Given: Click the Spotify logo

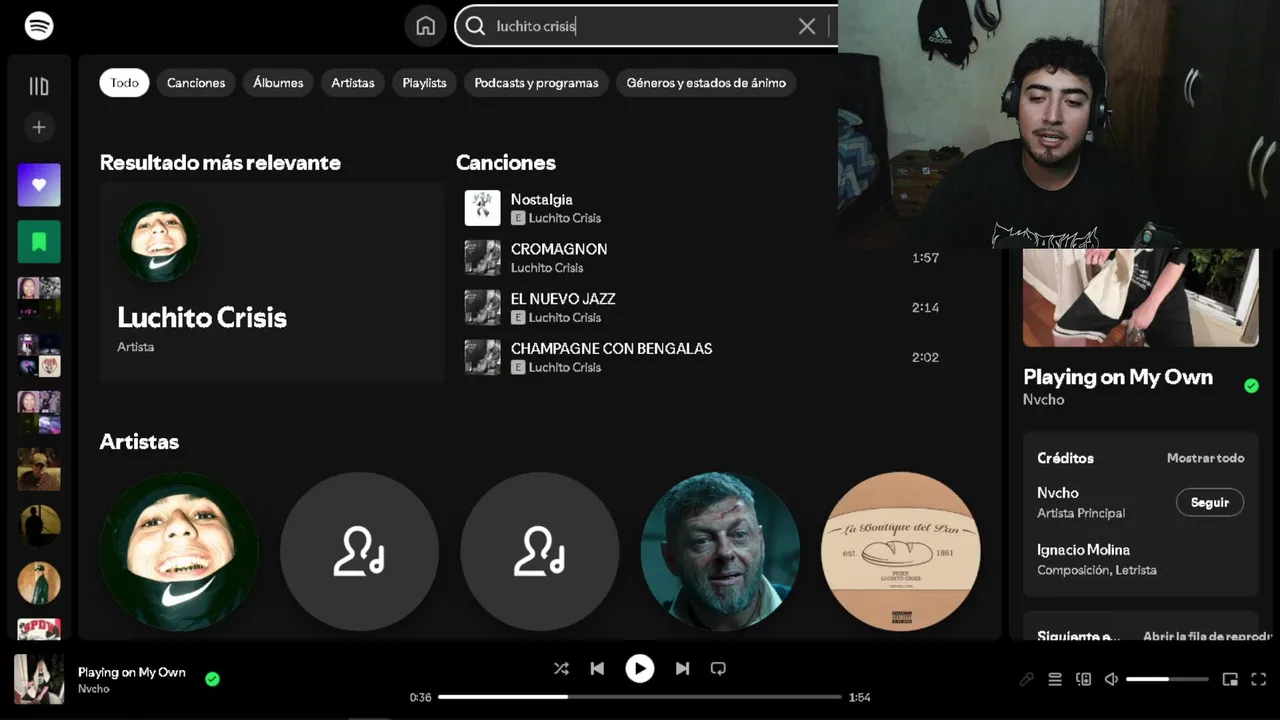Looking at the screenshot, I should (x=39, y=26).
